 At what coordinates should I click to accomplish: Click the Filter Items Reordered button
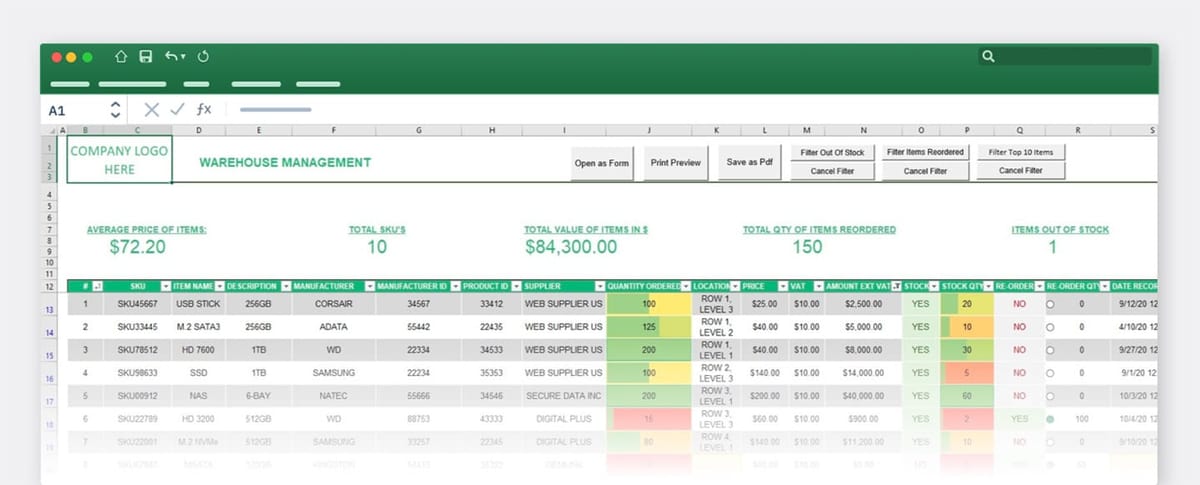pyautogui.click(x=925, y=152)
